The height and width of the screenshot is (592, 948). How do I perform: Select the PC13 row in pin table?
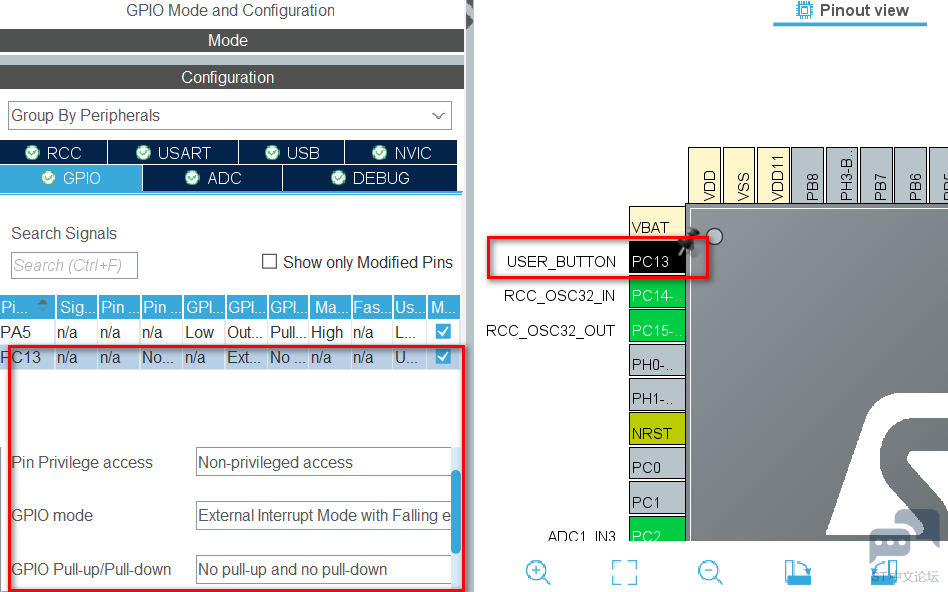[230, 357]
